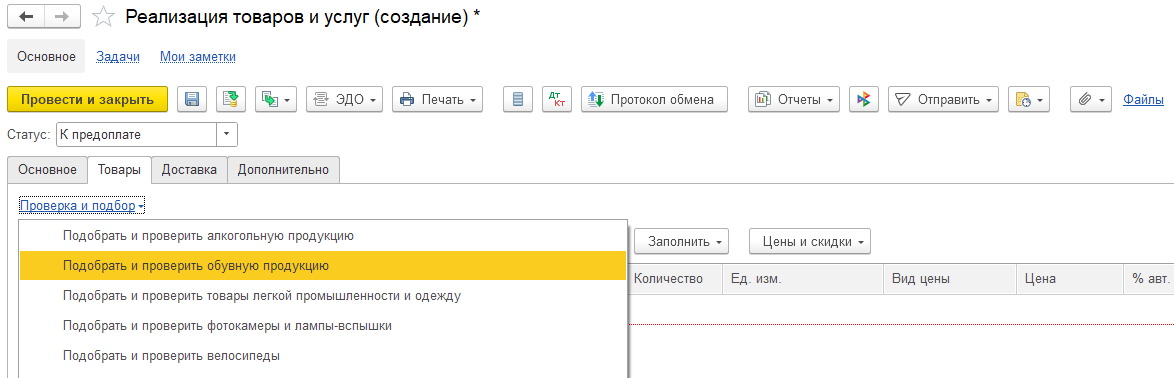Open the create-based-on dropdown icon
Viewport: 1174px width, 378px height.
pos(276,99)
